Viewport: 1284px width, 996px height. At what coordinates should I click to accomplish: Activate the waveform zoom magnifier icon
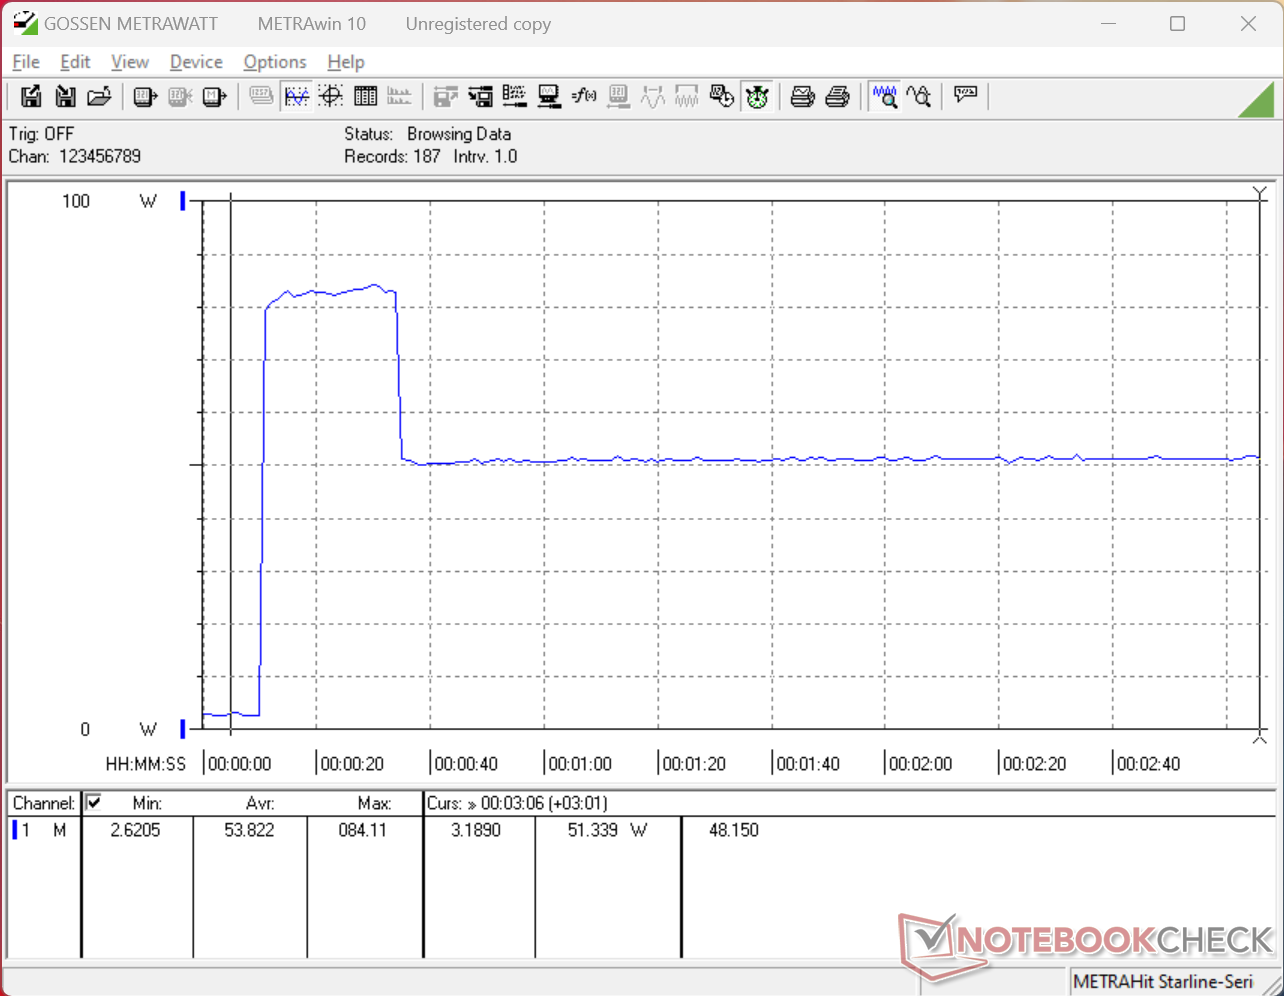point(884,96)
